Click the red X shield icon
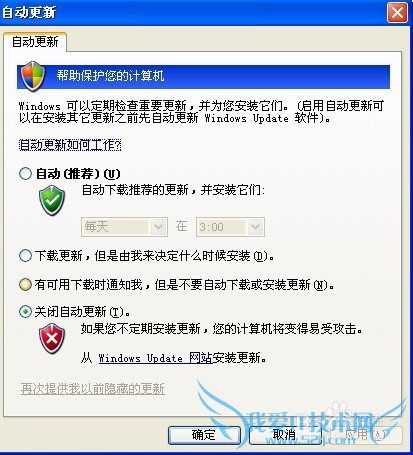This screenshot has height=455, width=413. (52, 338)
